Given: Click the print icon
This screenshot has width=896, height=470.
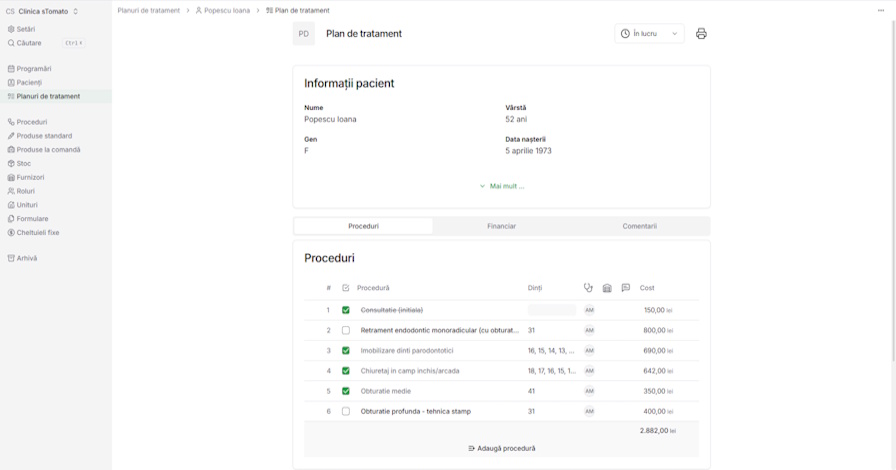Looking at the screenshot, I should pyautogui.click(x=701, y=34).
